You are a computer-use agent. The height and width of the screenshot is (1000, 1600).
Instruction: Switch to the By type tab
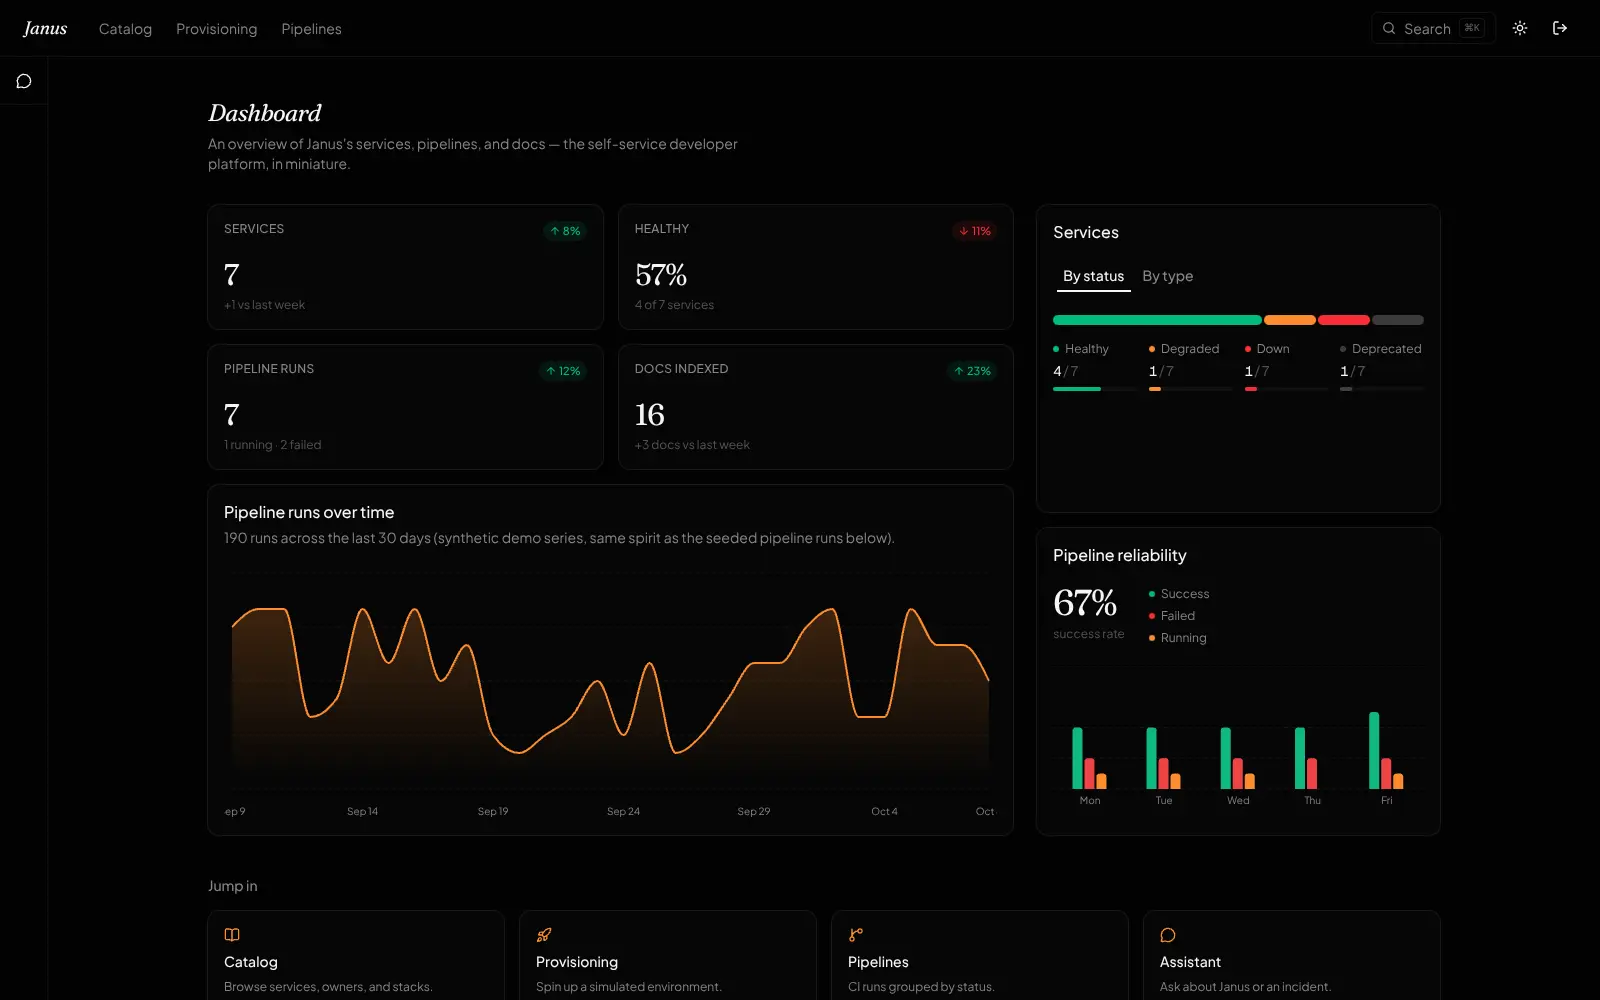point(1168,276)
